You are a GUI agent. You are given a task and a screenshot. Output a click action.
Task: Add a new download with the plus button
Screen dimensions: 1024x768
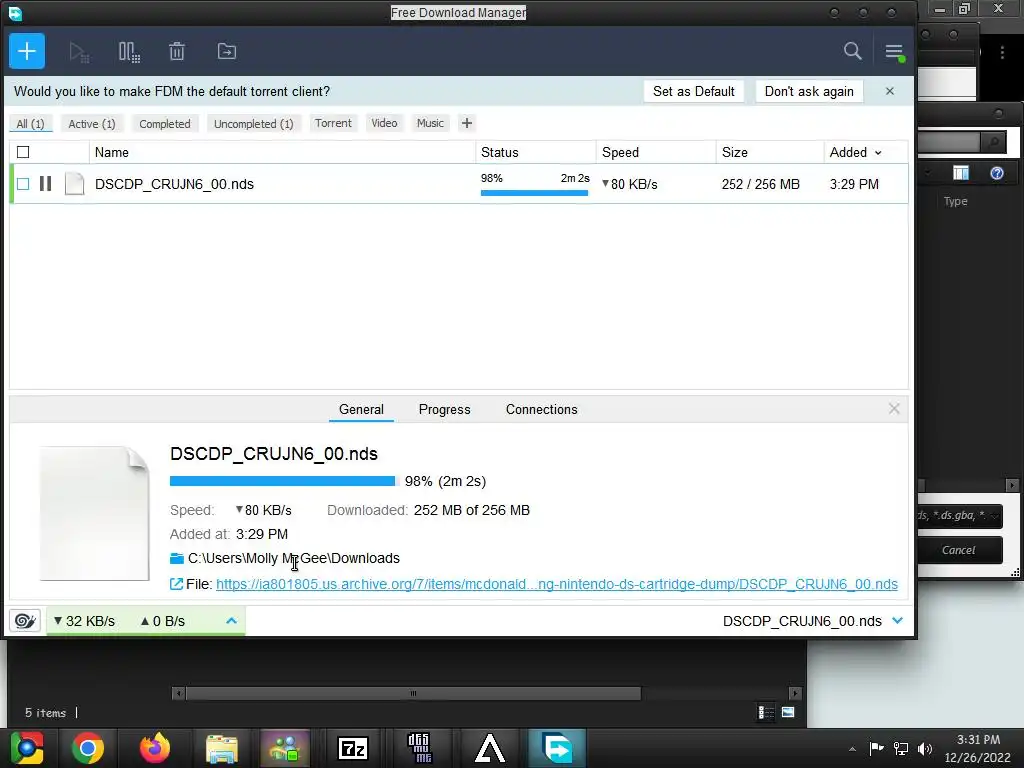pos(27,51)
